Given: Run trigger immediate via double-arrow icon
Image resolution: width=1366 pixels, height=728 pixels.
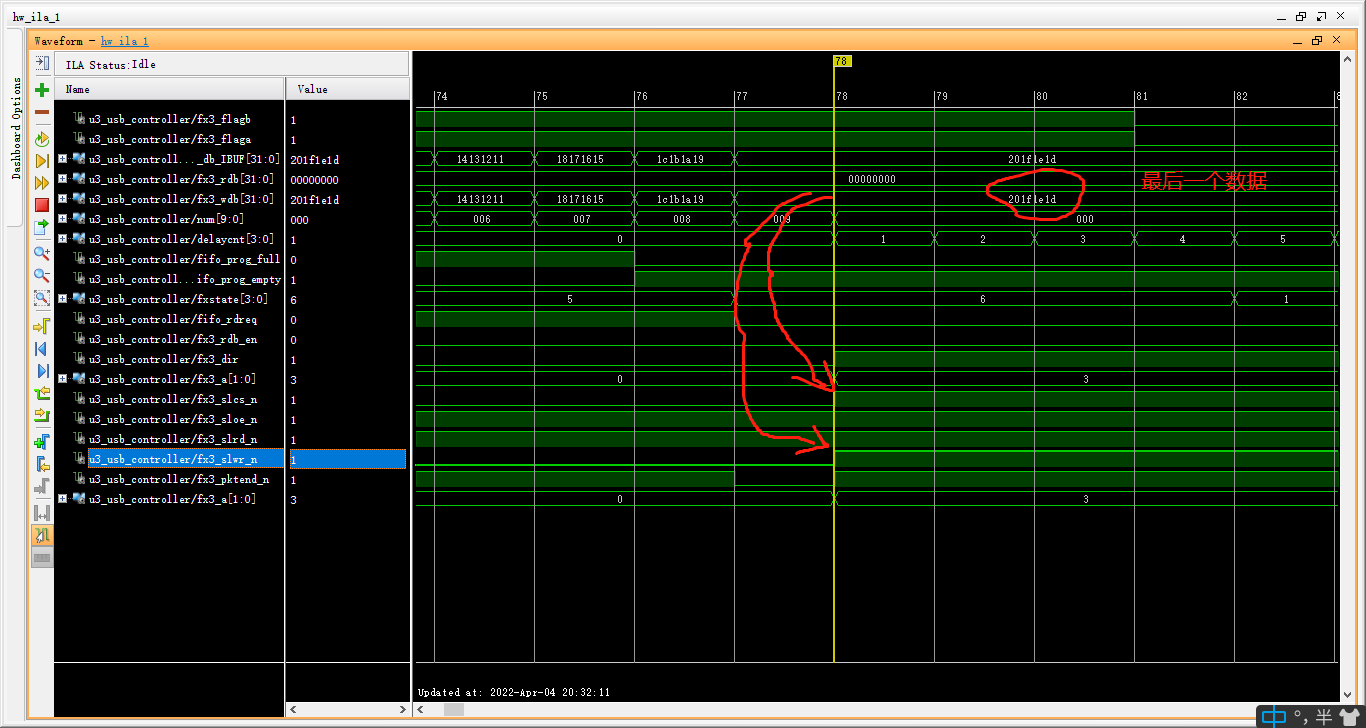Looking at the screenshot, I should pyautogui.click(x=42, y=183).
